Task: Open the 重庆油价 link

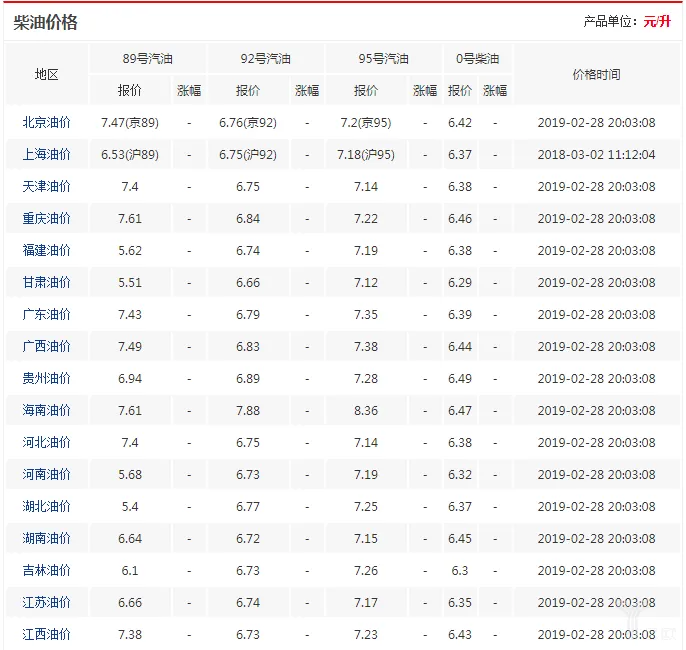Action: pos(46,218)
